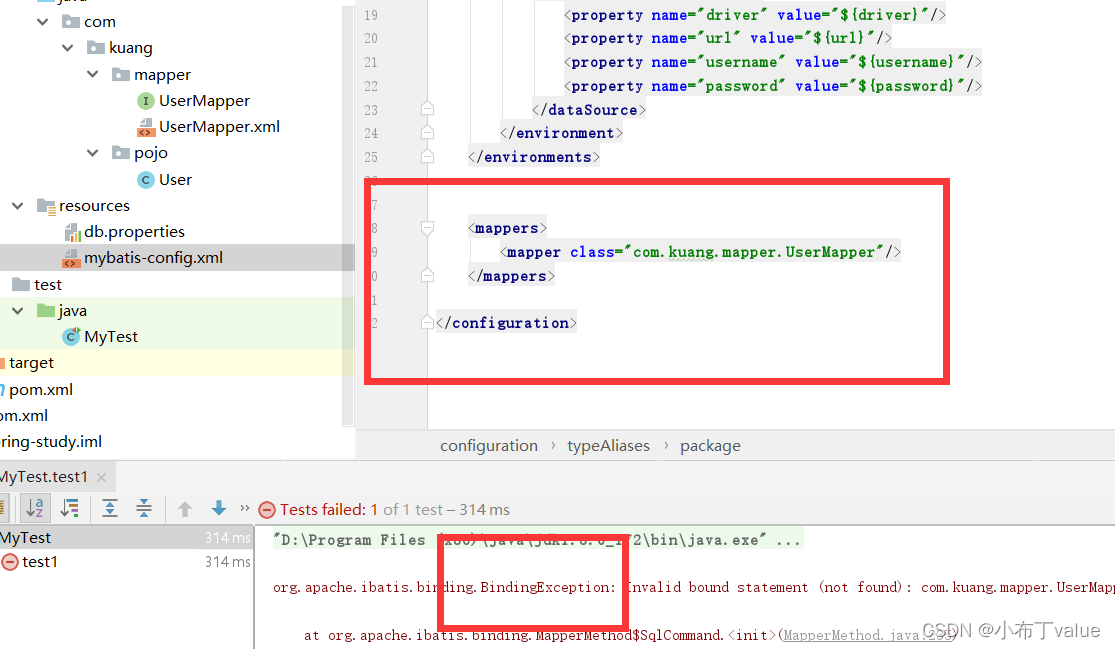The height and width of the screenshot is (649, 1115).
Task: Fold the closing dataSource tag at line 23
Action: [427, 109]
